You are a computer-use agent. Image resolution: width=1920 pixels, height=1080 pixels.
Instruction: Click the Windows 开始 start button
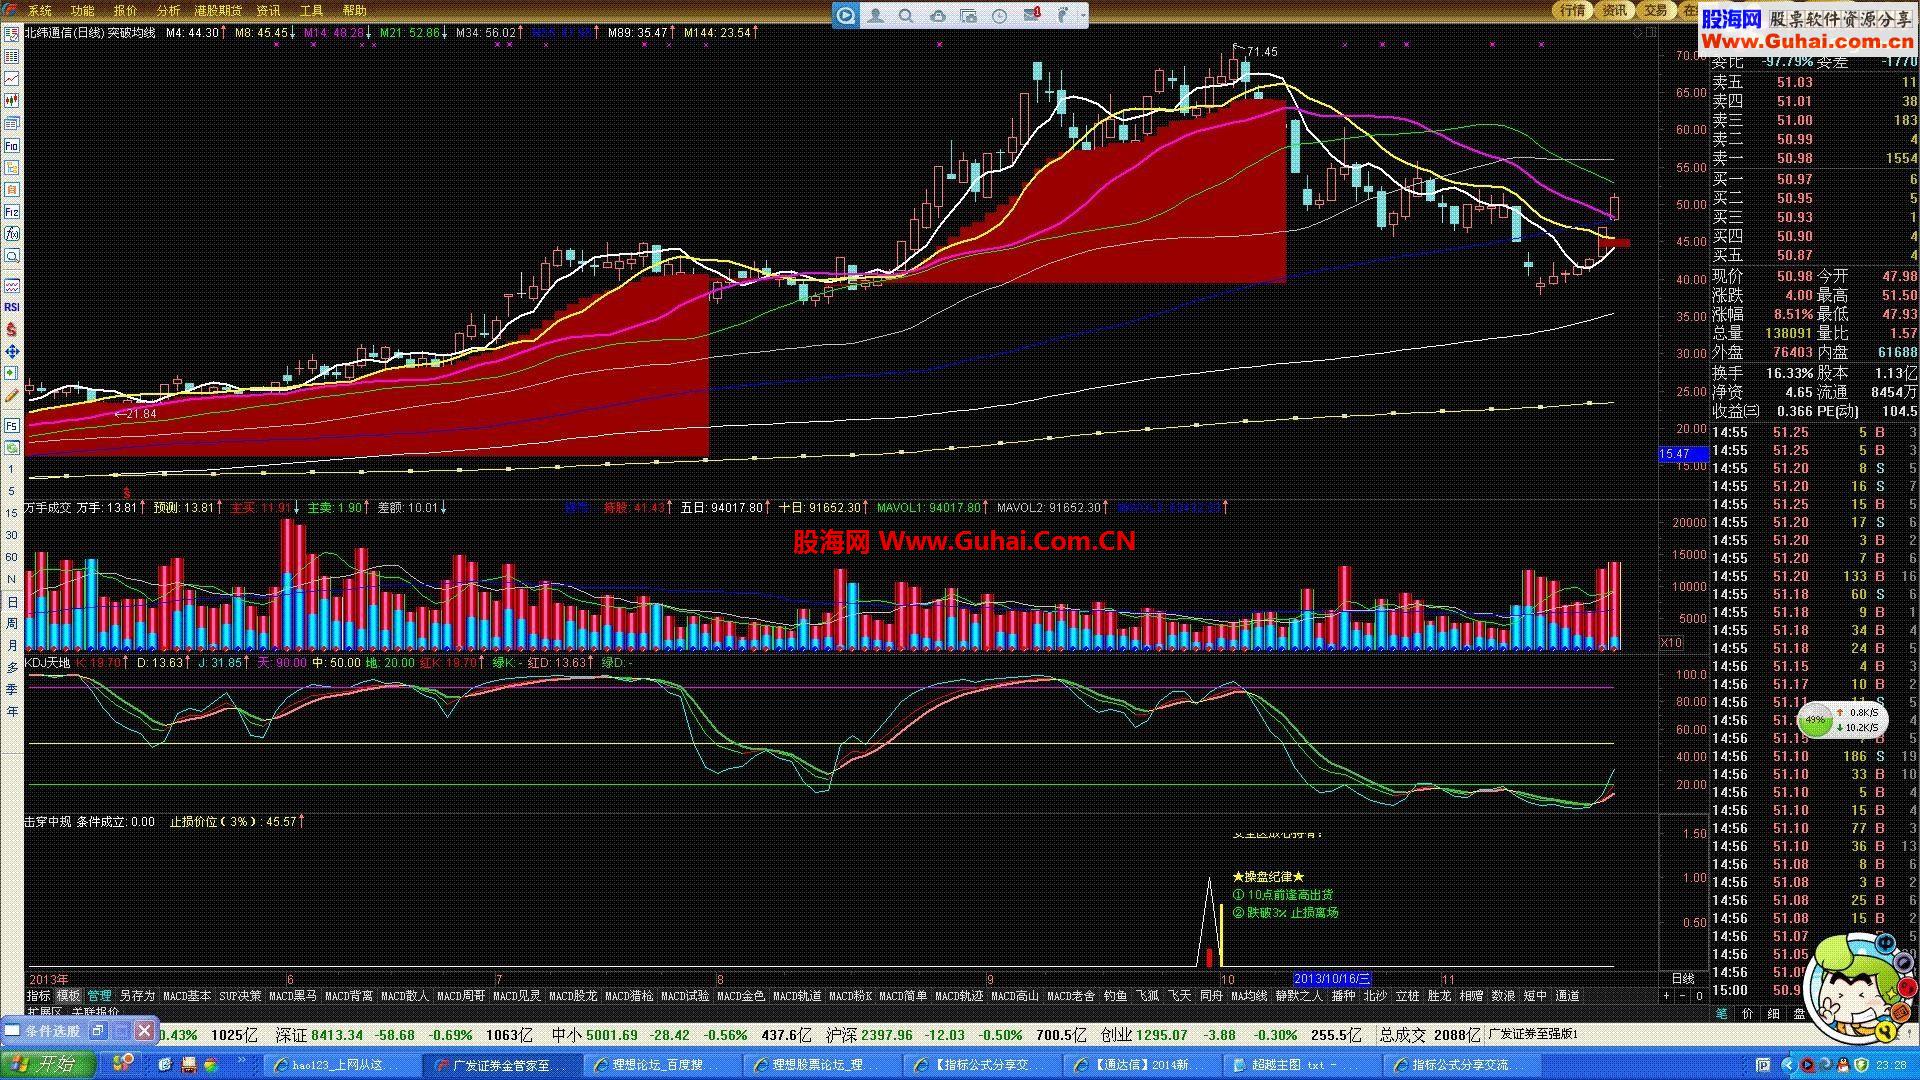[46, 1064]
